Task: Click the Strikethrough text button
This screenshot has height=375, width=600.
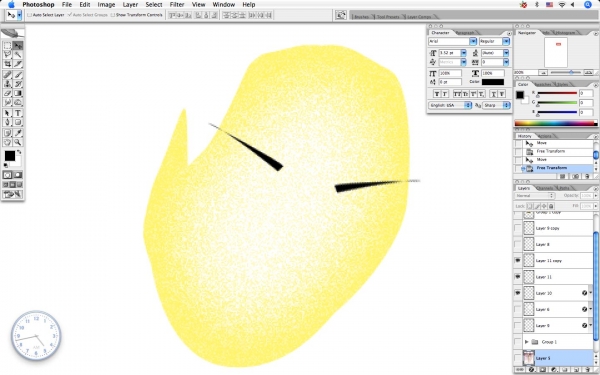Action: [502, 94]
